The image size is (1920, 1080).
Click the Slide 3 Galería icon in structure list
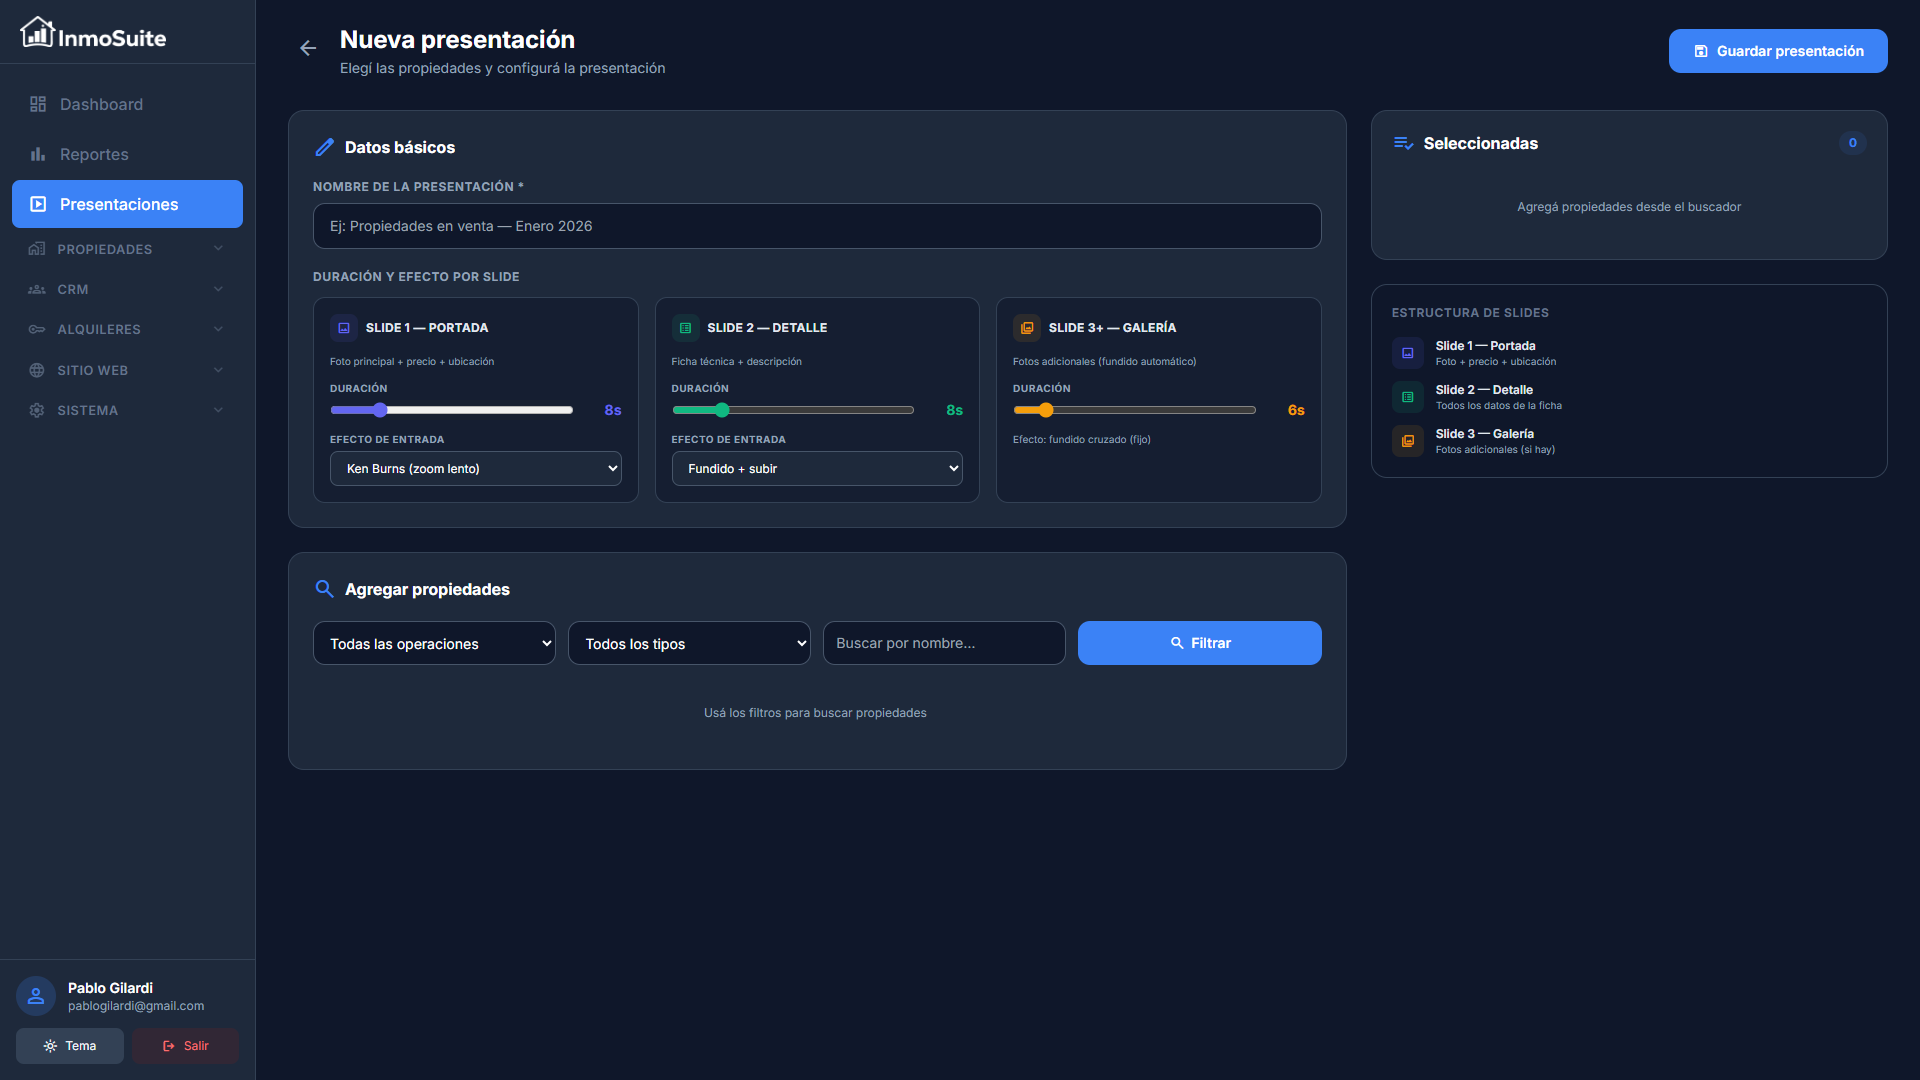[1407, 441]
